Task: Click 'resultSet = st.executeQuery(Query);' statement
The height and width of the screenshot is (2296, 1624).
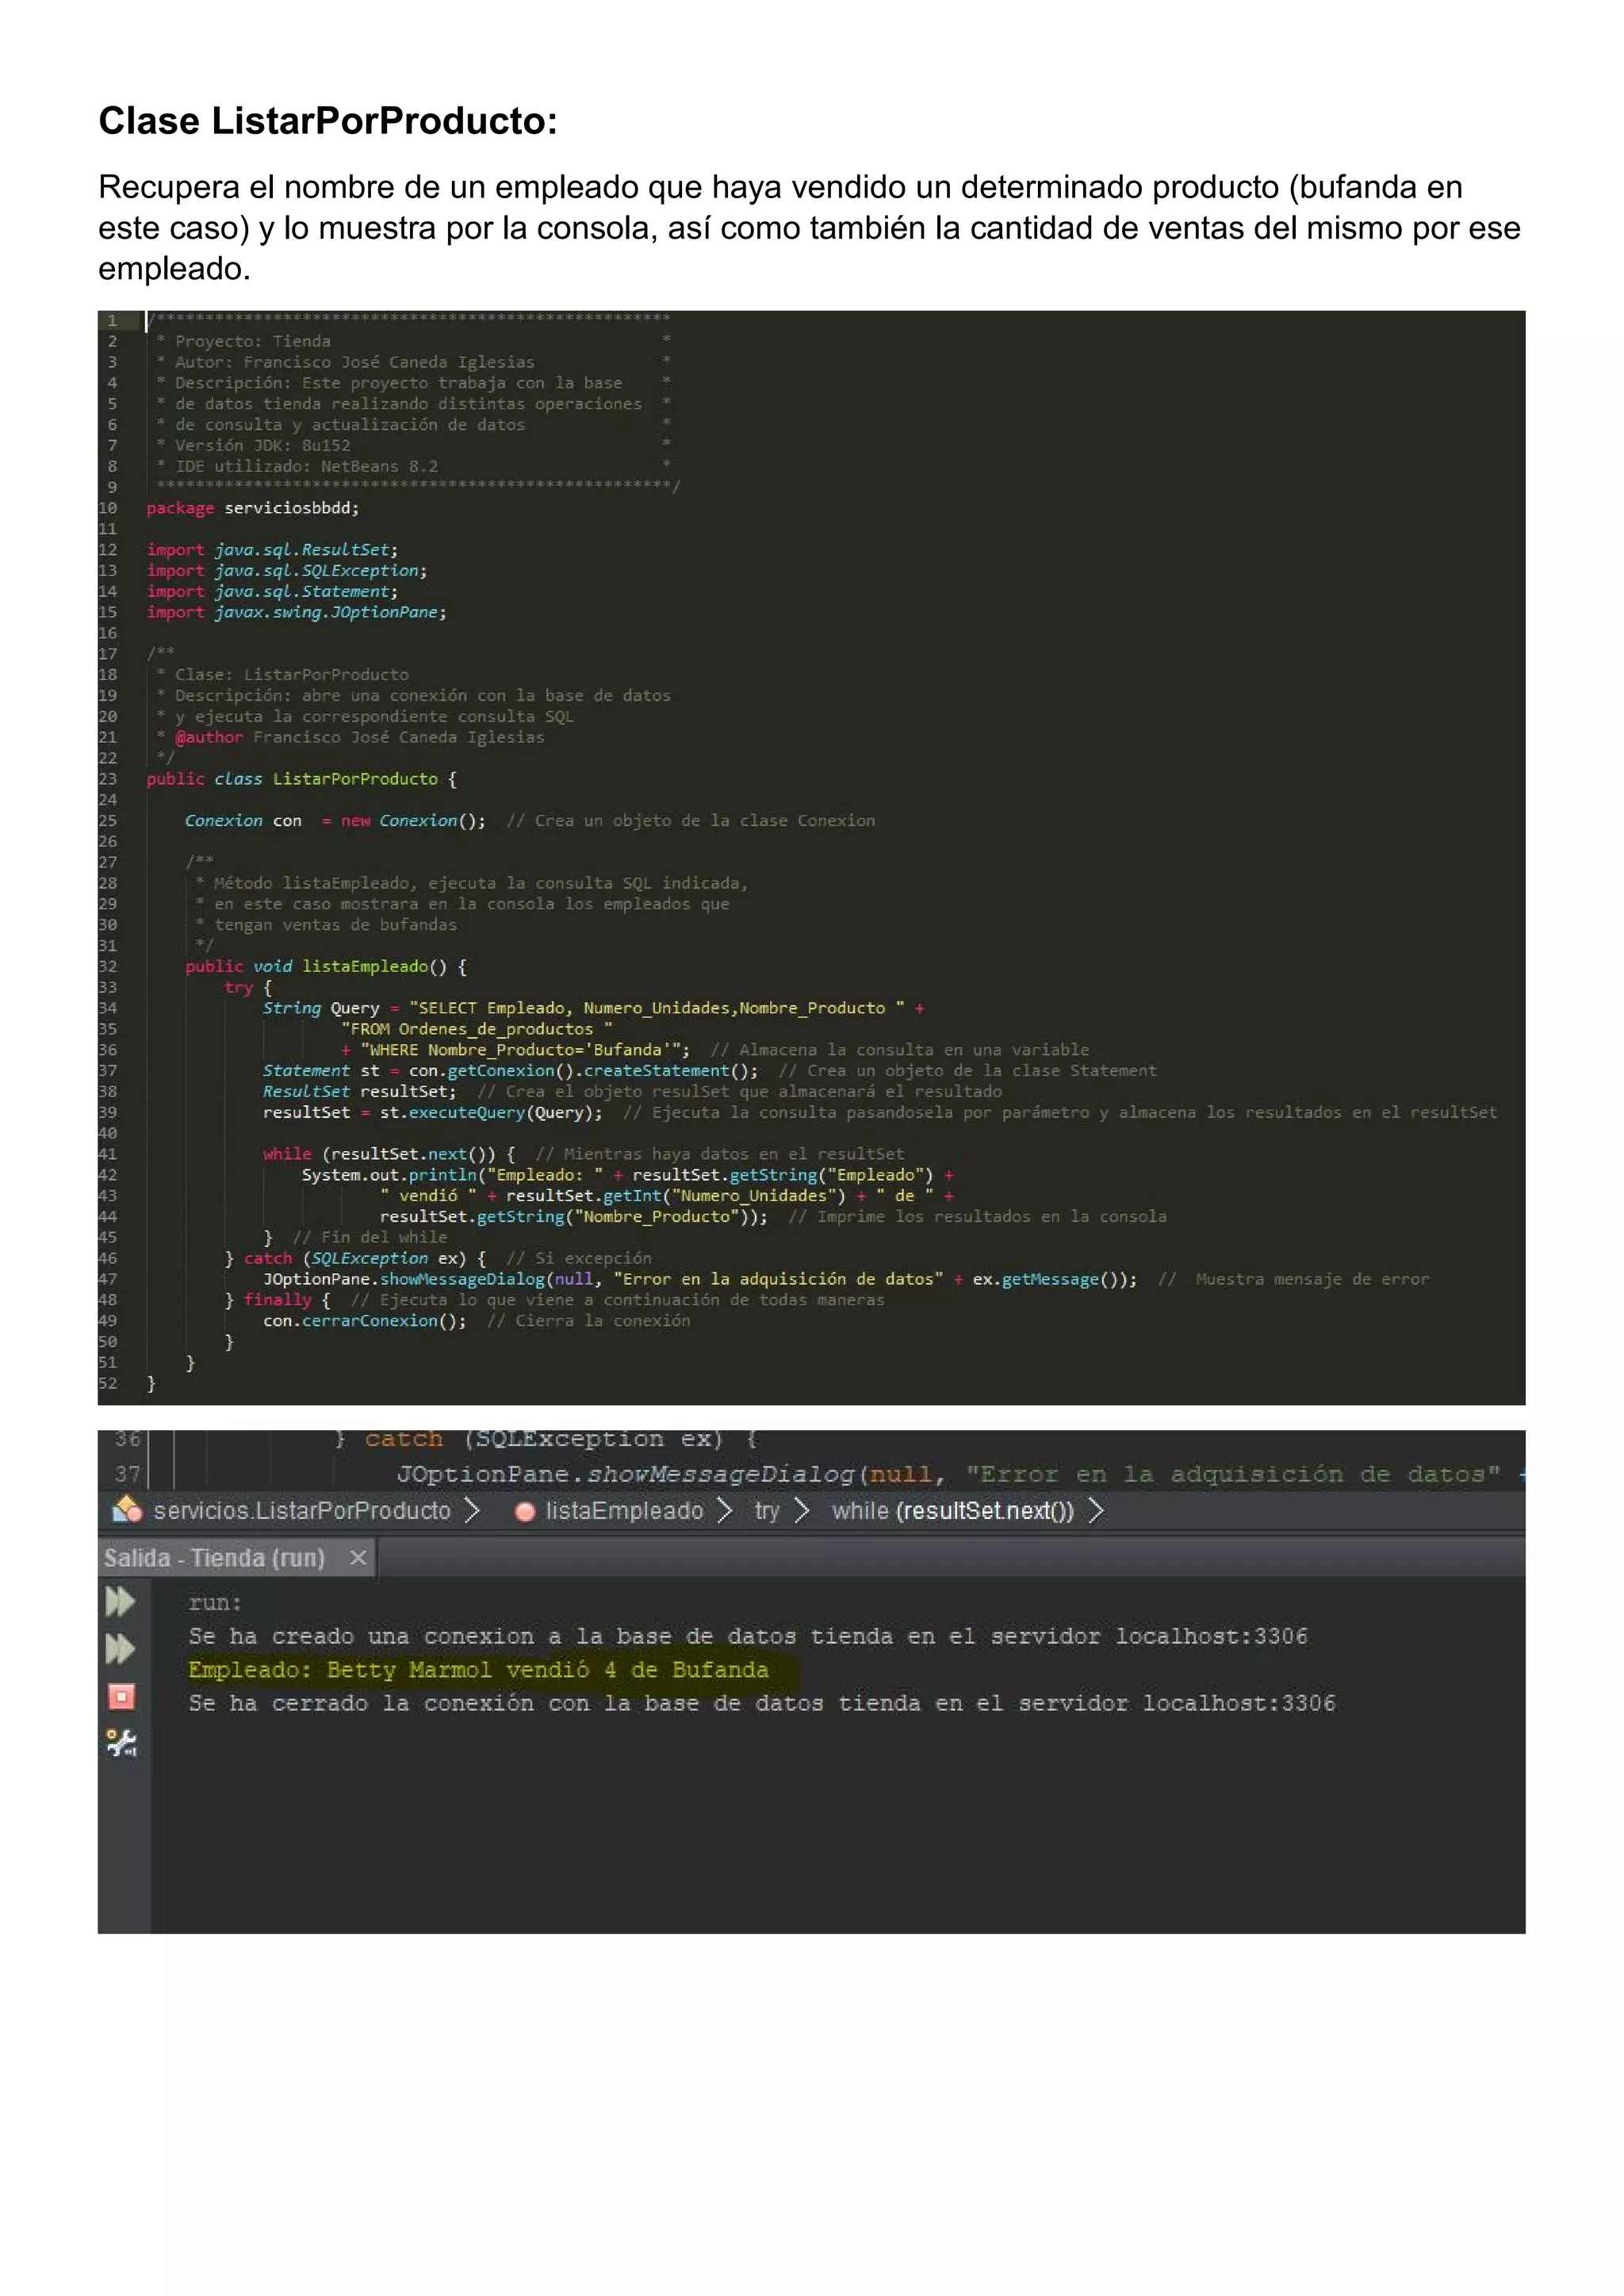Action: click(433, 1113)
